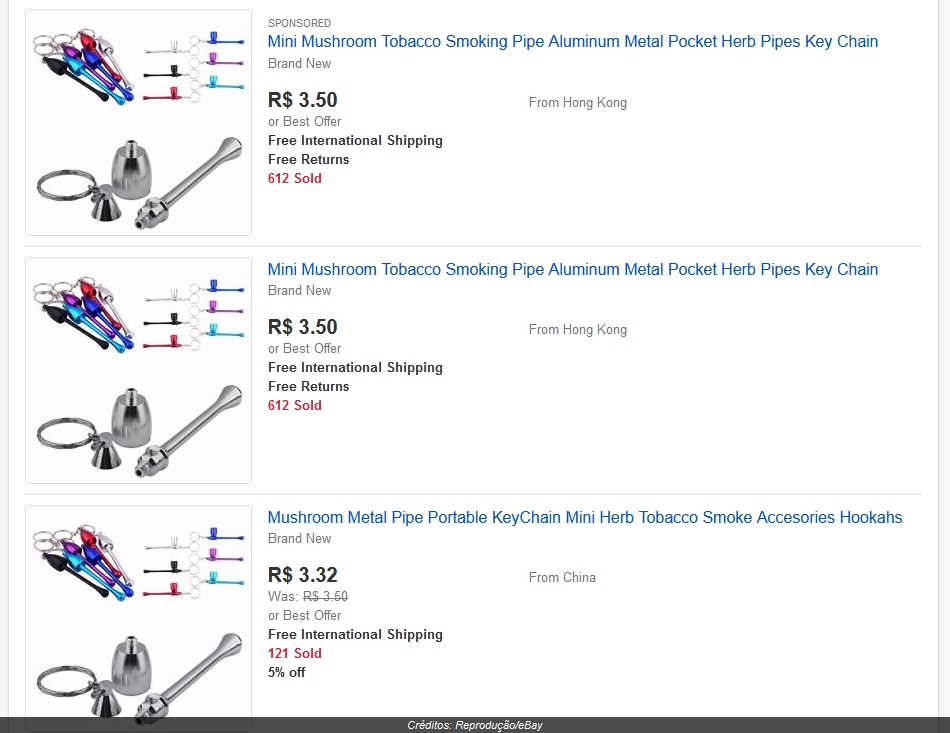
Task: Click From China location text
Action: [x=562, y=577]
